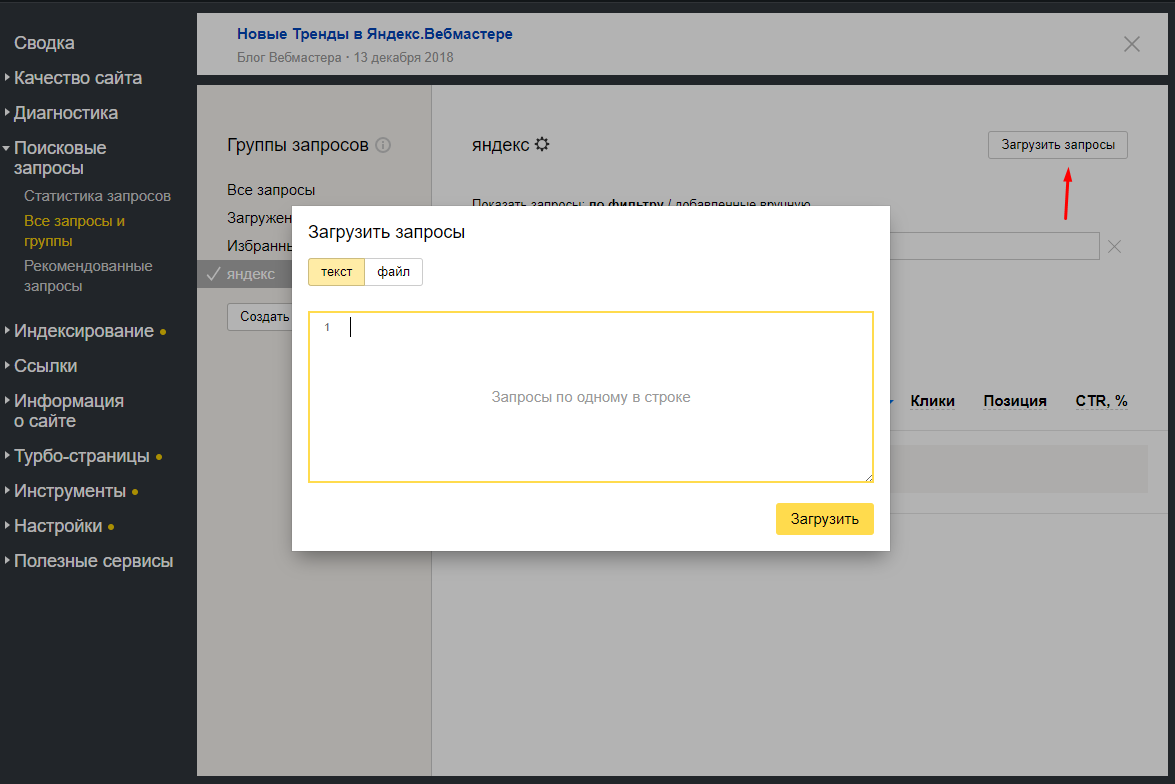Click Создать button under groups list
The width and height of the screenshot is (1175, 784).
pos(261,317)
